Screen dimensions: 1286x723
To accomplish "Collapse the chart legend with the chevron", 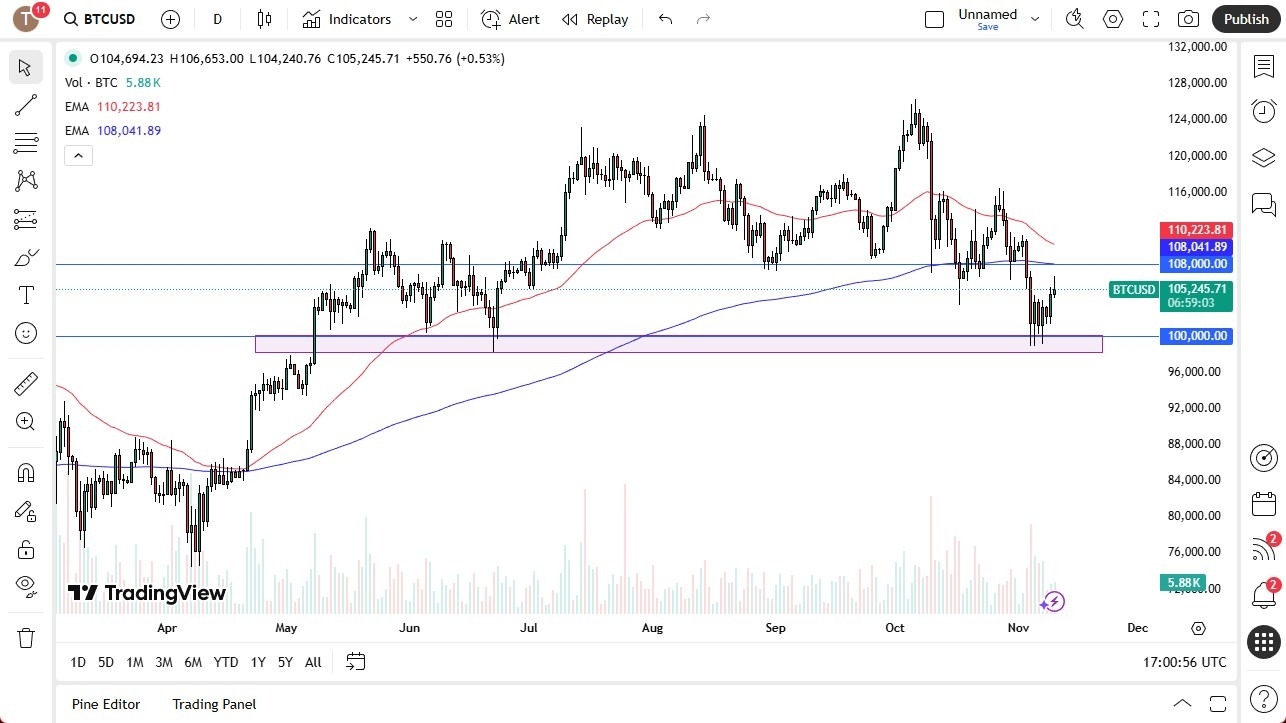I will point(78,155).
